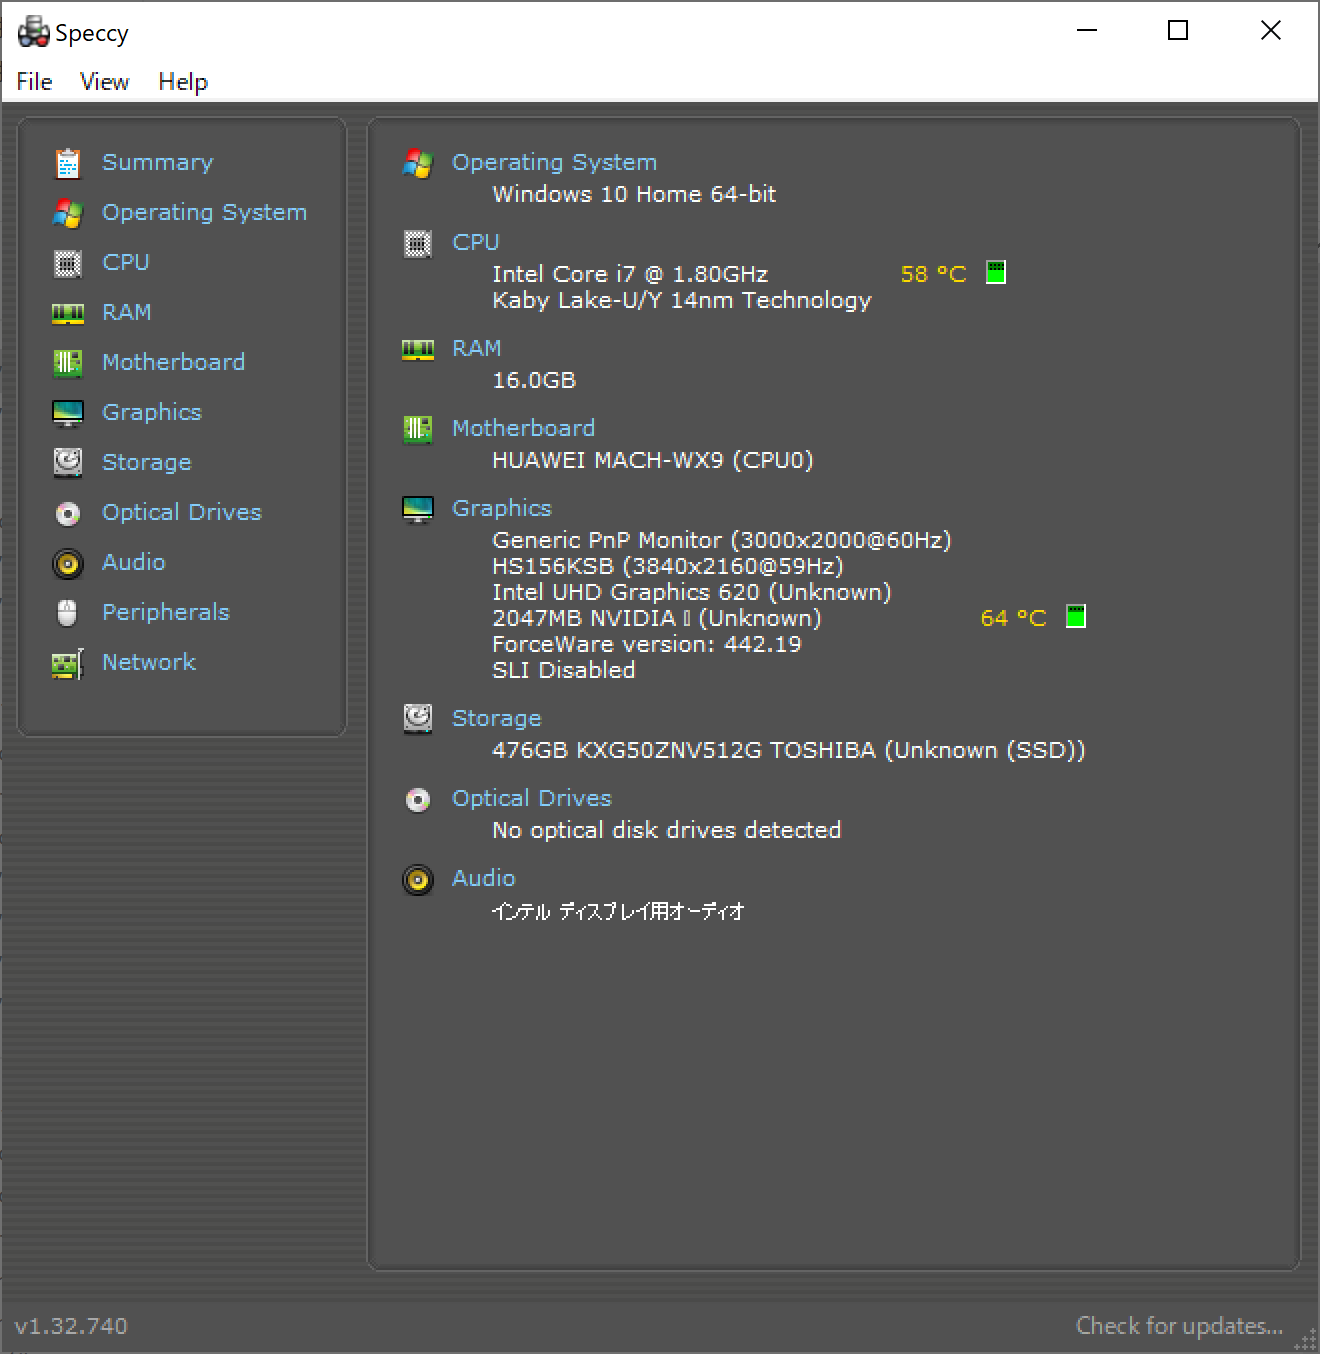Click the Summary clipboard icon in sidebar
1320x1354 pixels.
(x=67, y=162)
